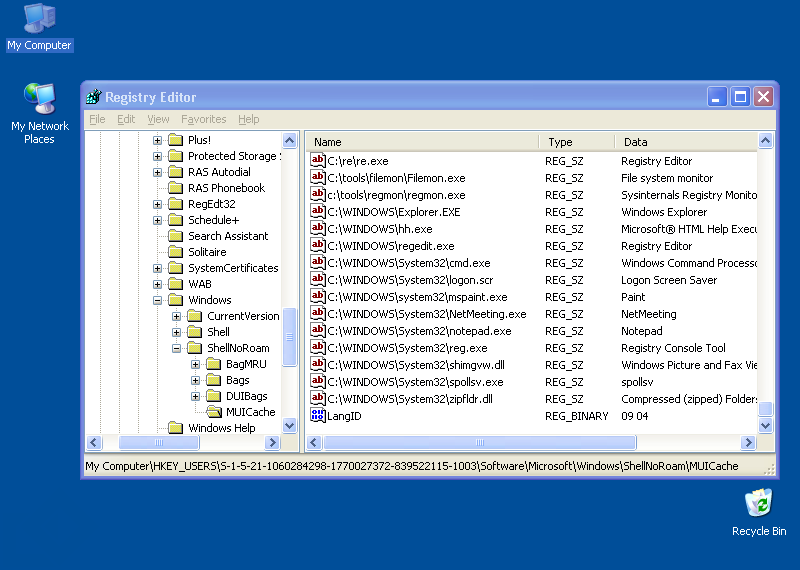
Task: Select the reg.exe value name
Action: coord(407,348)
